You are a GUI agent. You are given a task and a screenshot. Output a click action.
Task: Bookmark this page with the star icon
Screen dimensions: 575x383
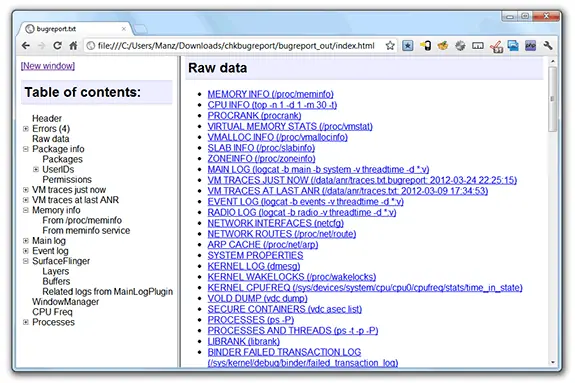tap(390, 45)
